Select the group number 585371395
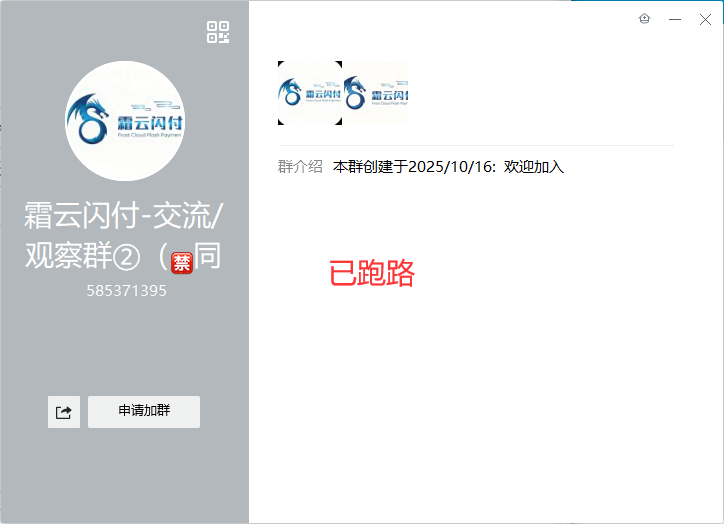724x524 pixels. 126,292
